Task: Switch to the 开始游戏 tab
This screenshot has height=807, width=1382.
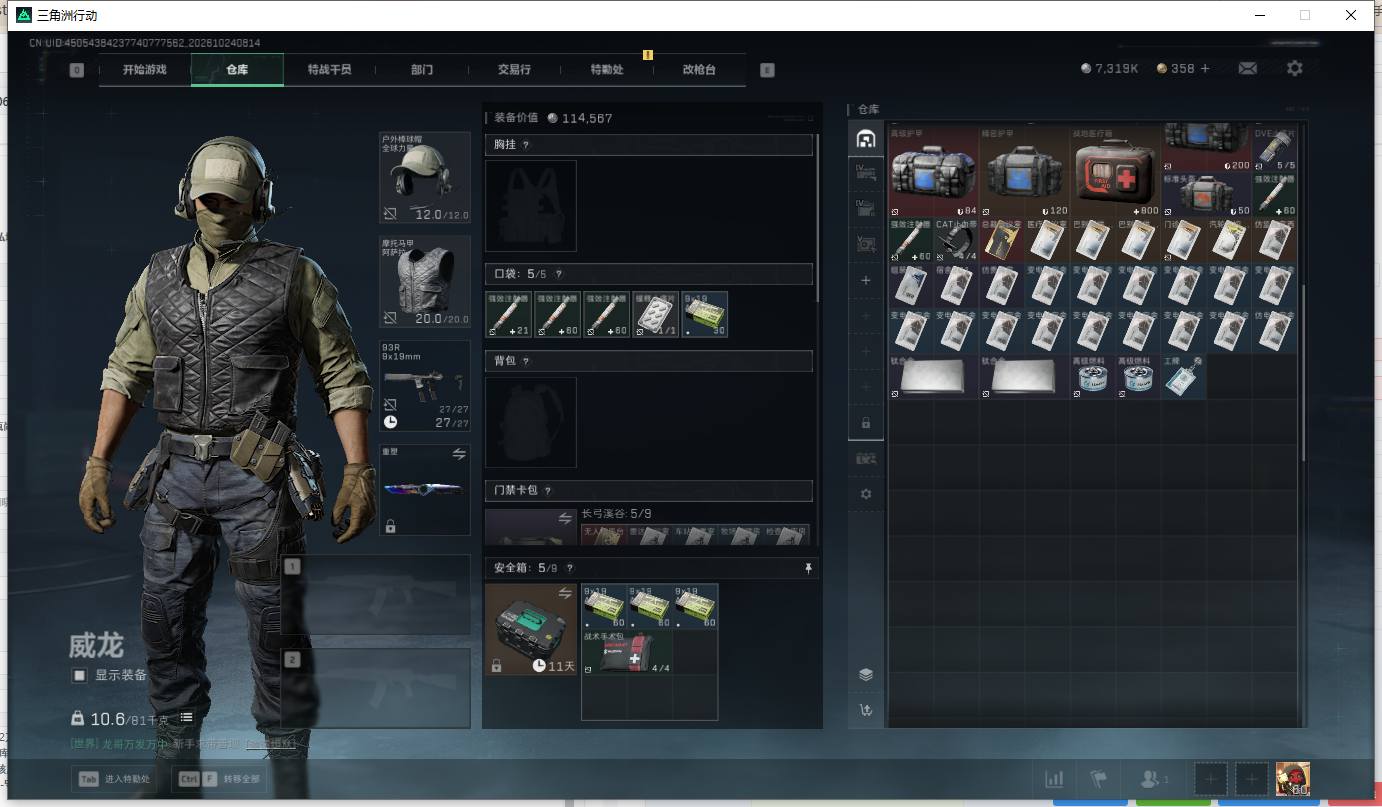Action: click(x=145, y=70)
